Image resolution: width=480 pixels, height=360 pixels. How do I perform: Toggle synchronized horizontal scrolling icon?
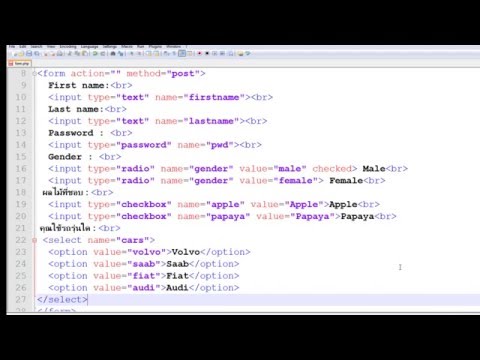(x=156, y=53)
